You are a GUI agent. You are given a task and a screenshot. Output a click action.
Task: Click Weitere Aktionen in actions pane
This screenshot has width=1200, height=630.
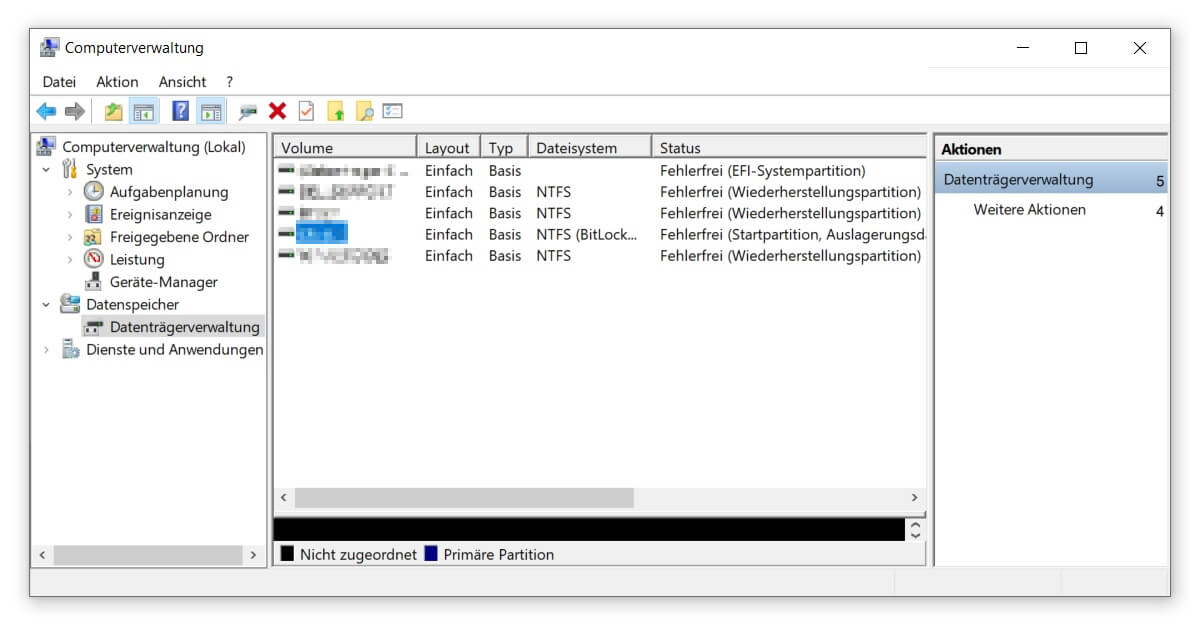tap(1029, 210)
